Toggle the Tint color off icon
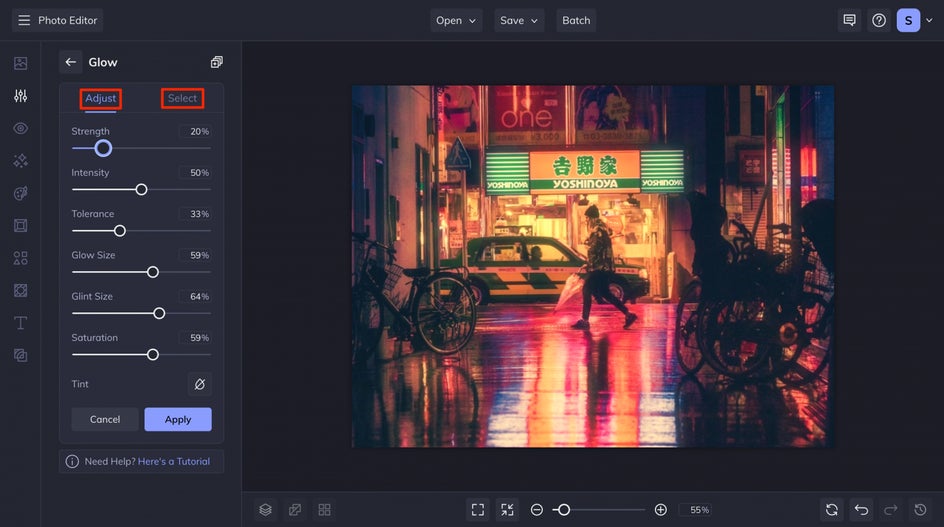Viewport: 944px width, 527px height. [199, 384]
